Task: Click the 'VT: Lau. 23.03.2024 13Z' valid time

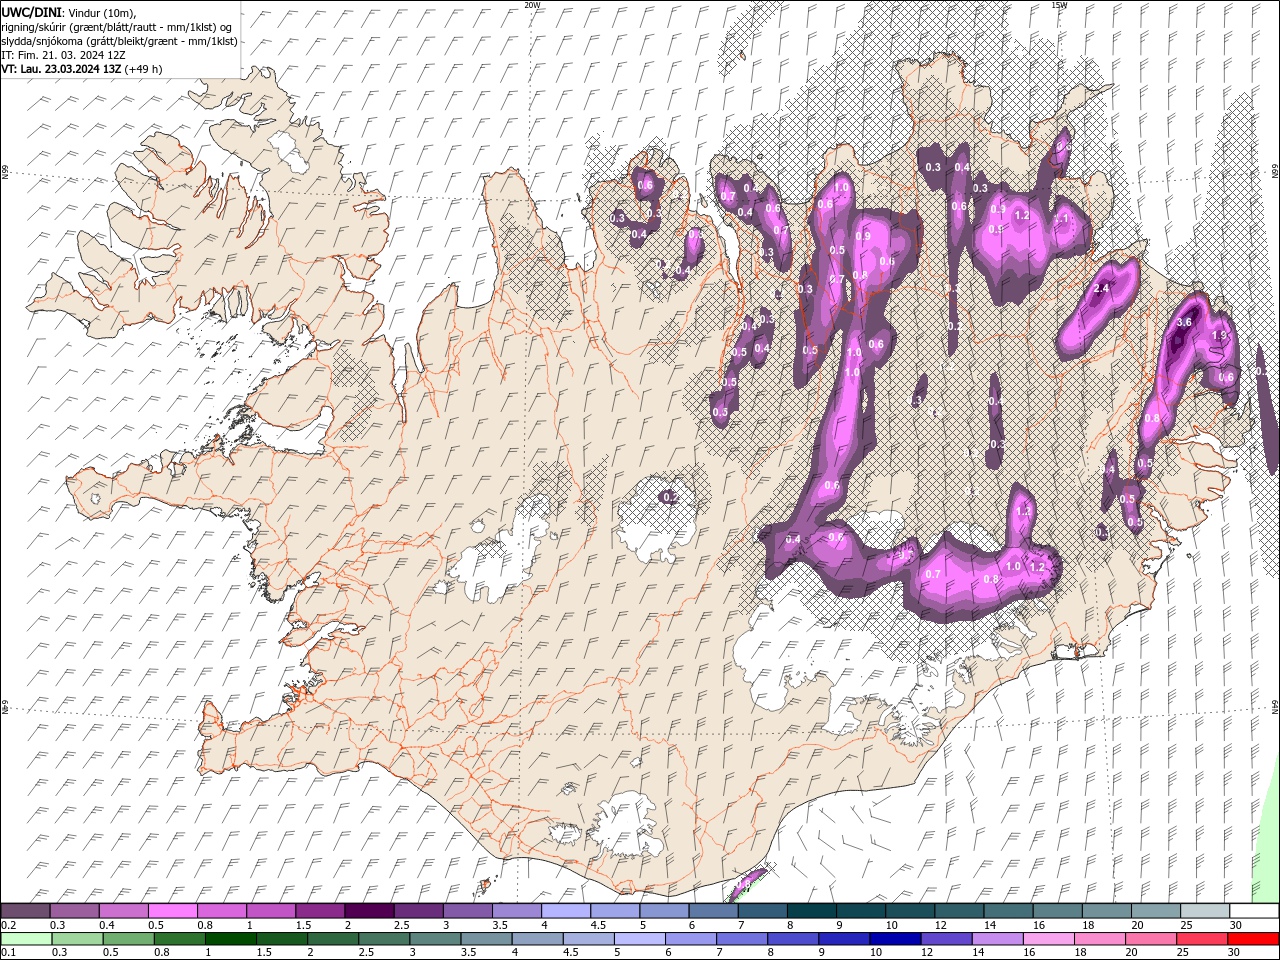Action: 61,69
